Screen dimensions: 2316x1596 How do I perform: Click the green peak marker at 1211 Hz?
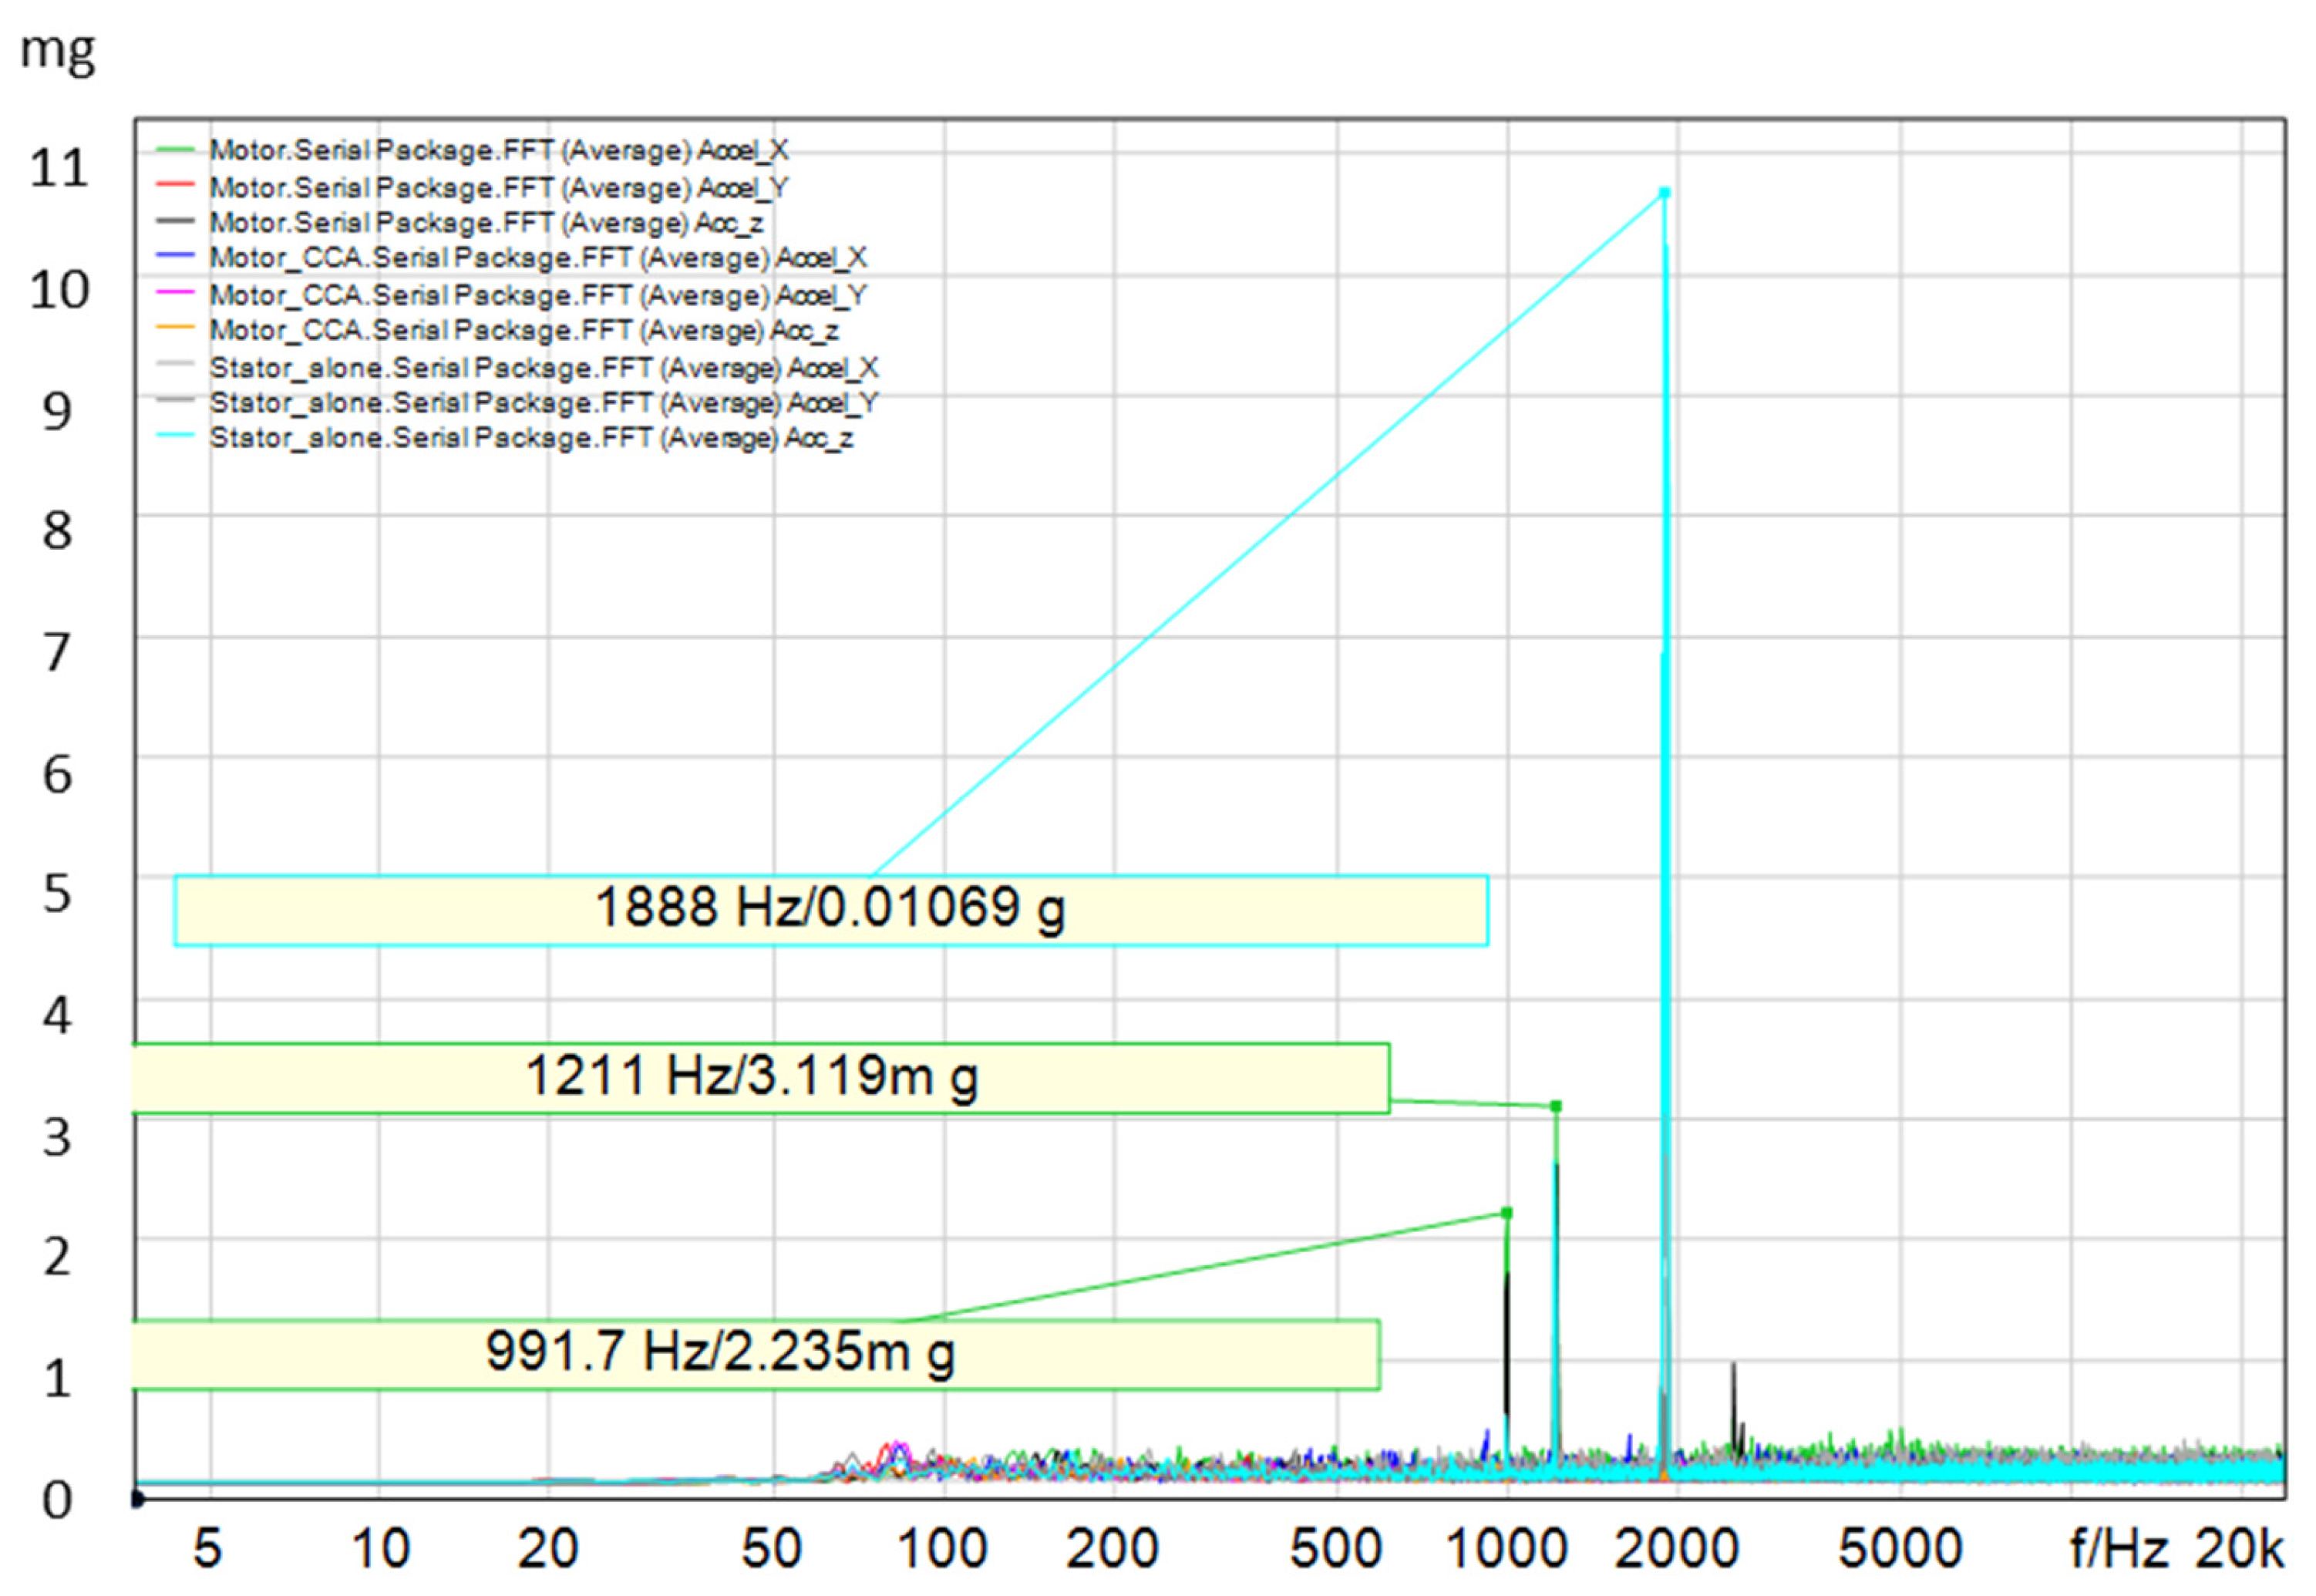point(1555,1106)
